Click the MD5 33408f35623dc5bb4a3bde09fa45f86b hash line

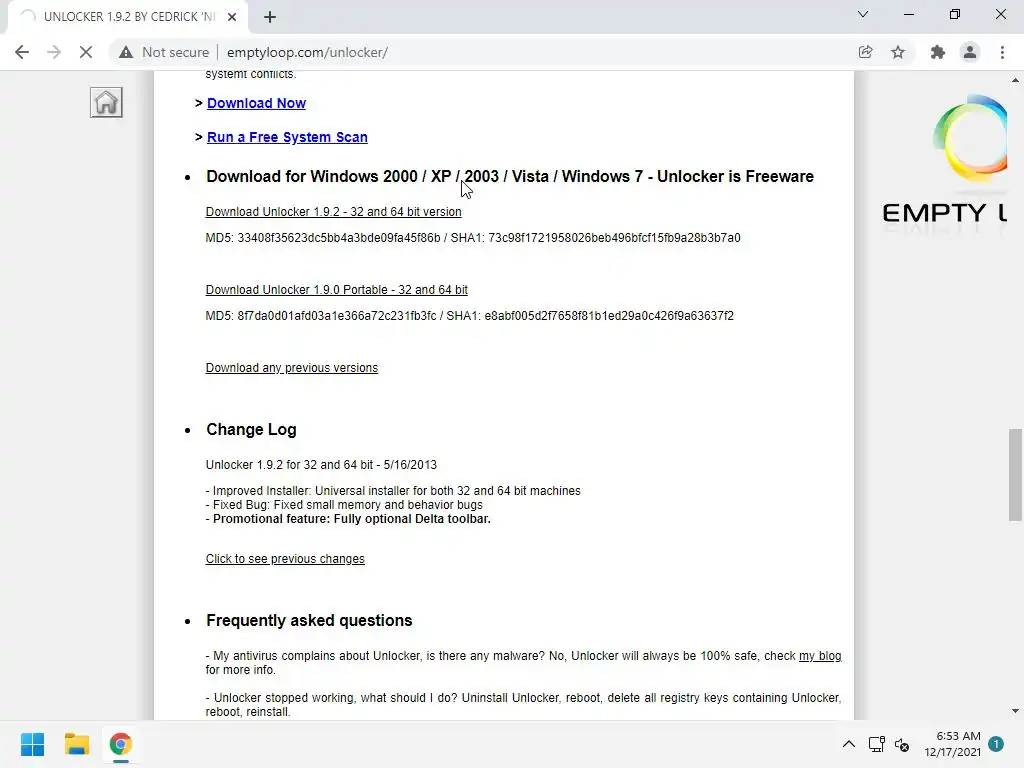point(473,238)
